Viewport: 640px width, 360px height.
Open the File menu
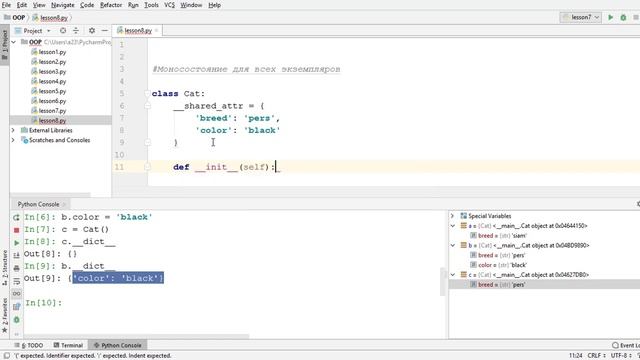pyautogui.click(x=6, y=5)
